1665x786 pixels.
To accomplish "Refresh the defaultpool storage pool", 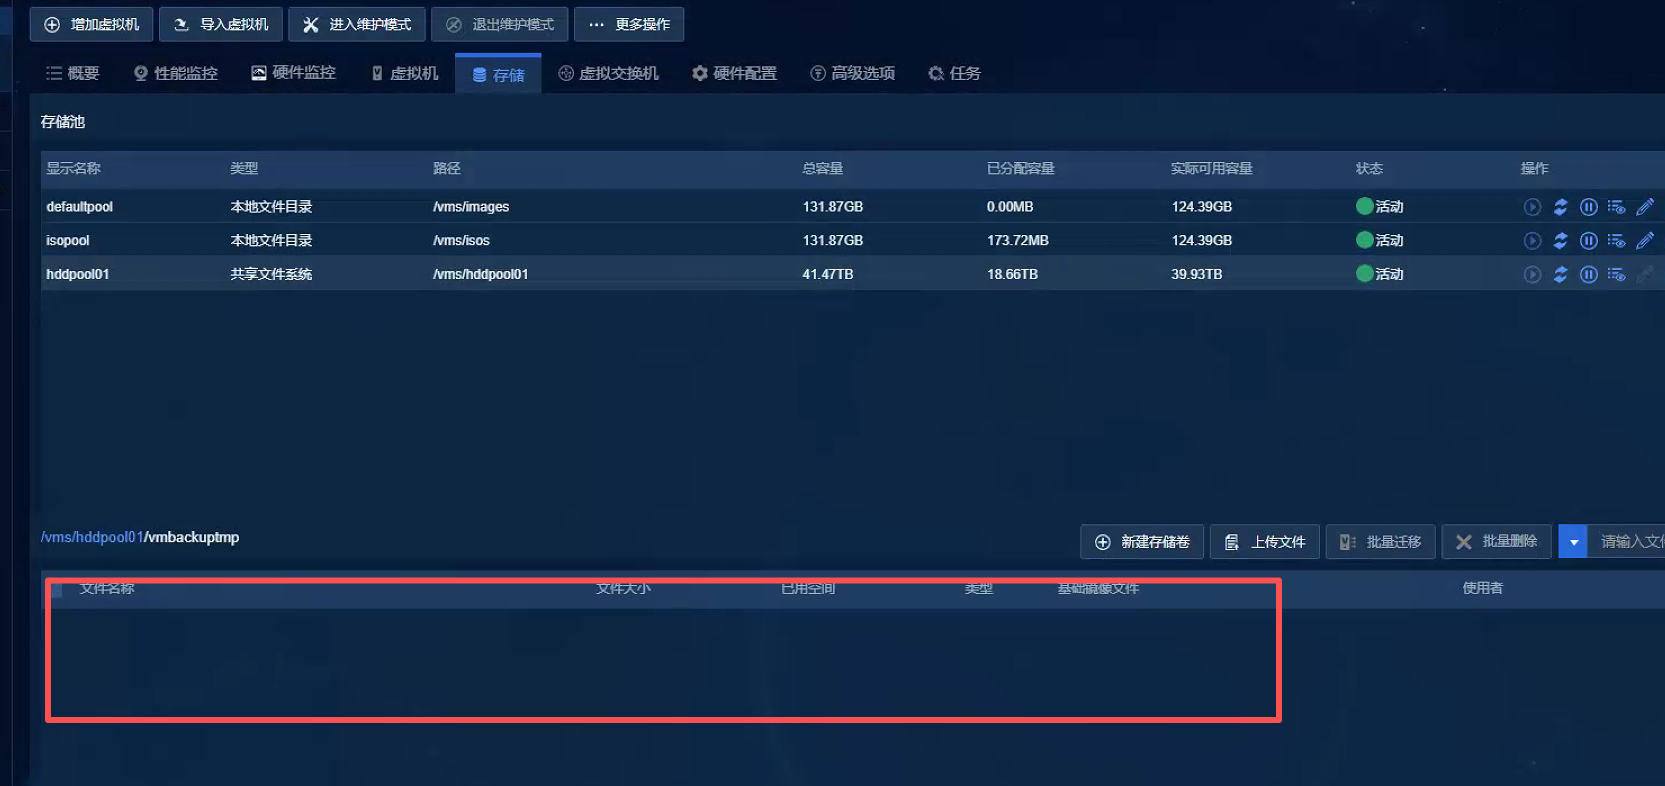I will pyautogui.click(x=1560, y=207).
